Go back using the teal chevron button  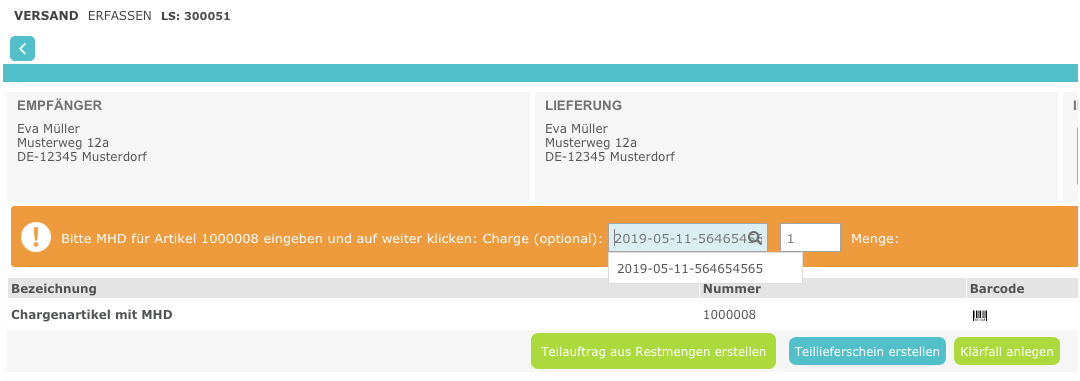click(x=22, y=48)
